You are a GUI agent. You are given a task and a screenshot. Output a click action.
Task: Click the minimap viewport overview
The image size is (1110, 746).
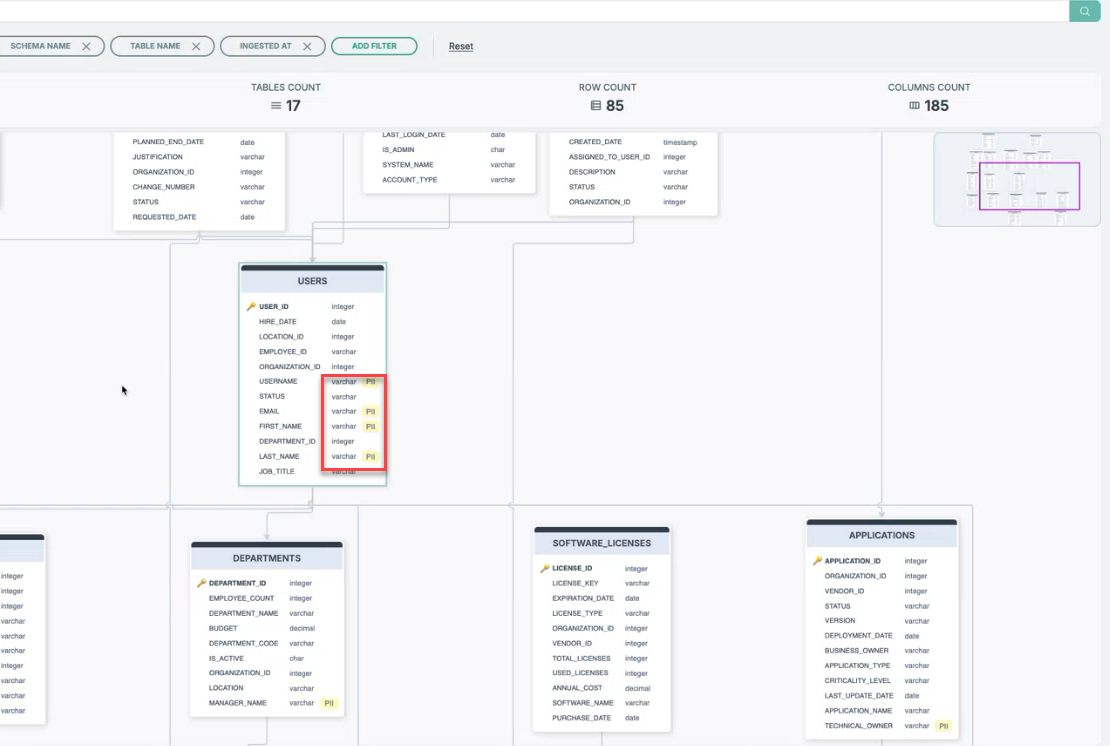(1029, 186)
